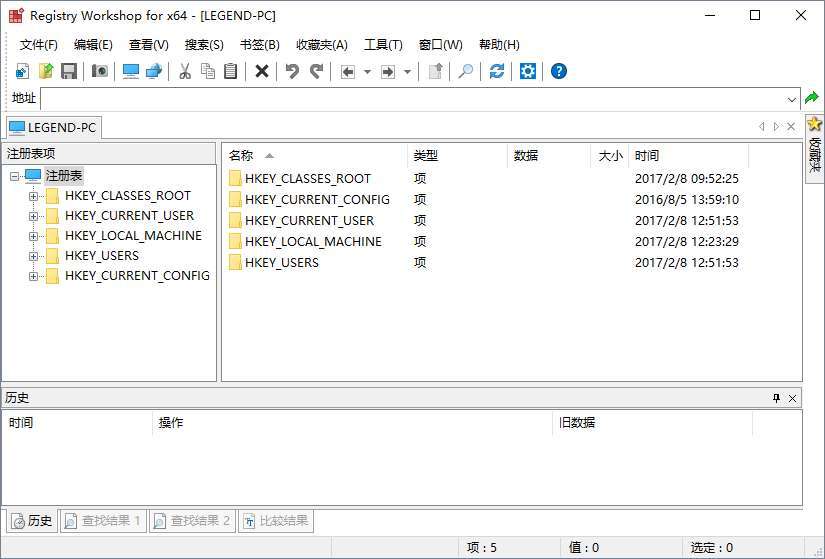Click the back navigation arrow icon

pos(348,72)
